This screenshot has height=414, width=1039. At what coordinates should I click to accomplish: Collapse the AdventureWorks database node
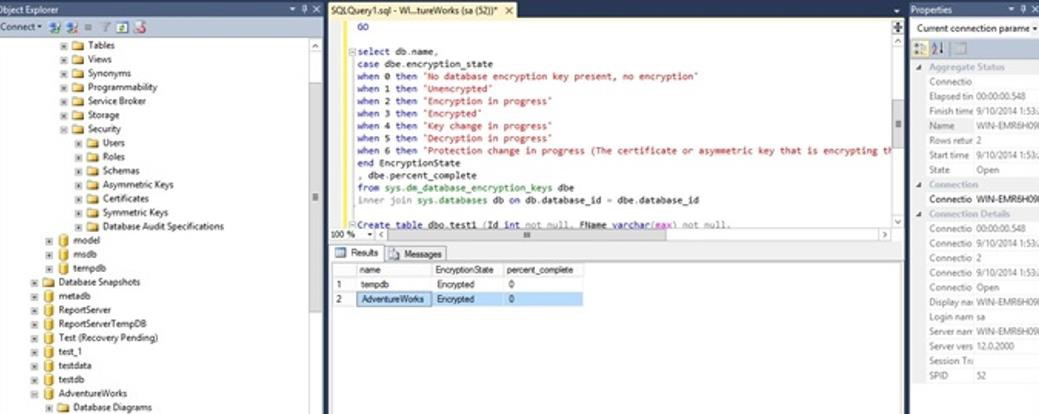tap(34, 393)
